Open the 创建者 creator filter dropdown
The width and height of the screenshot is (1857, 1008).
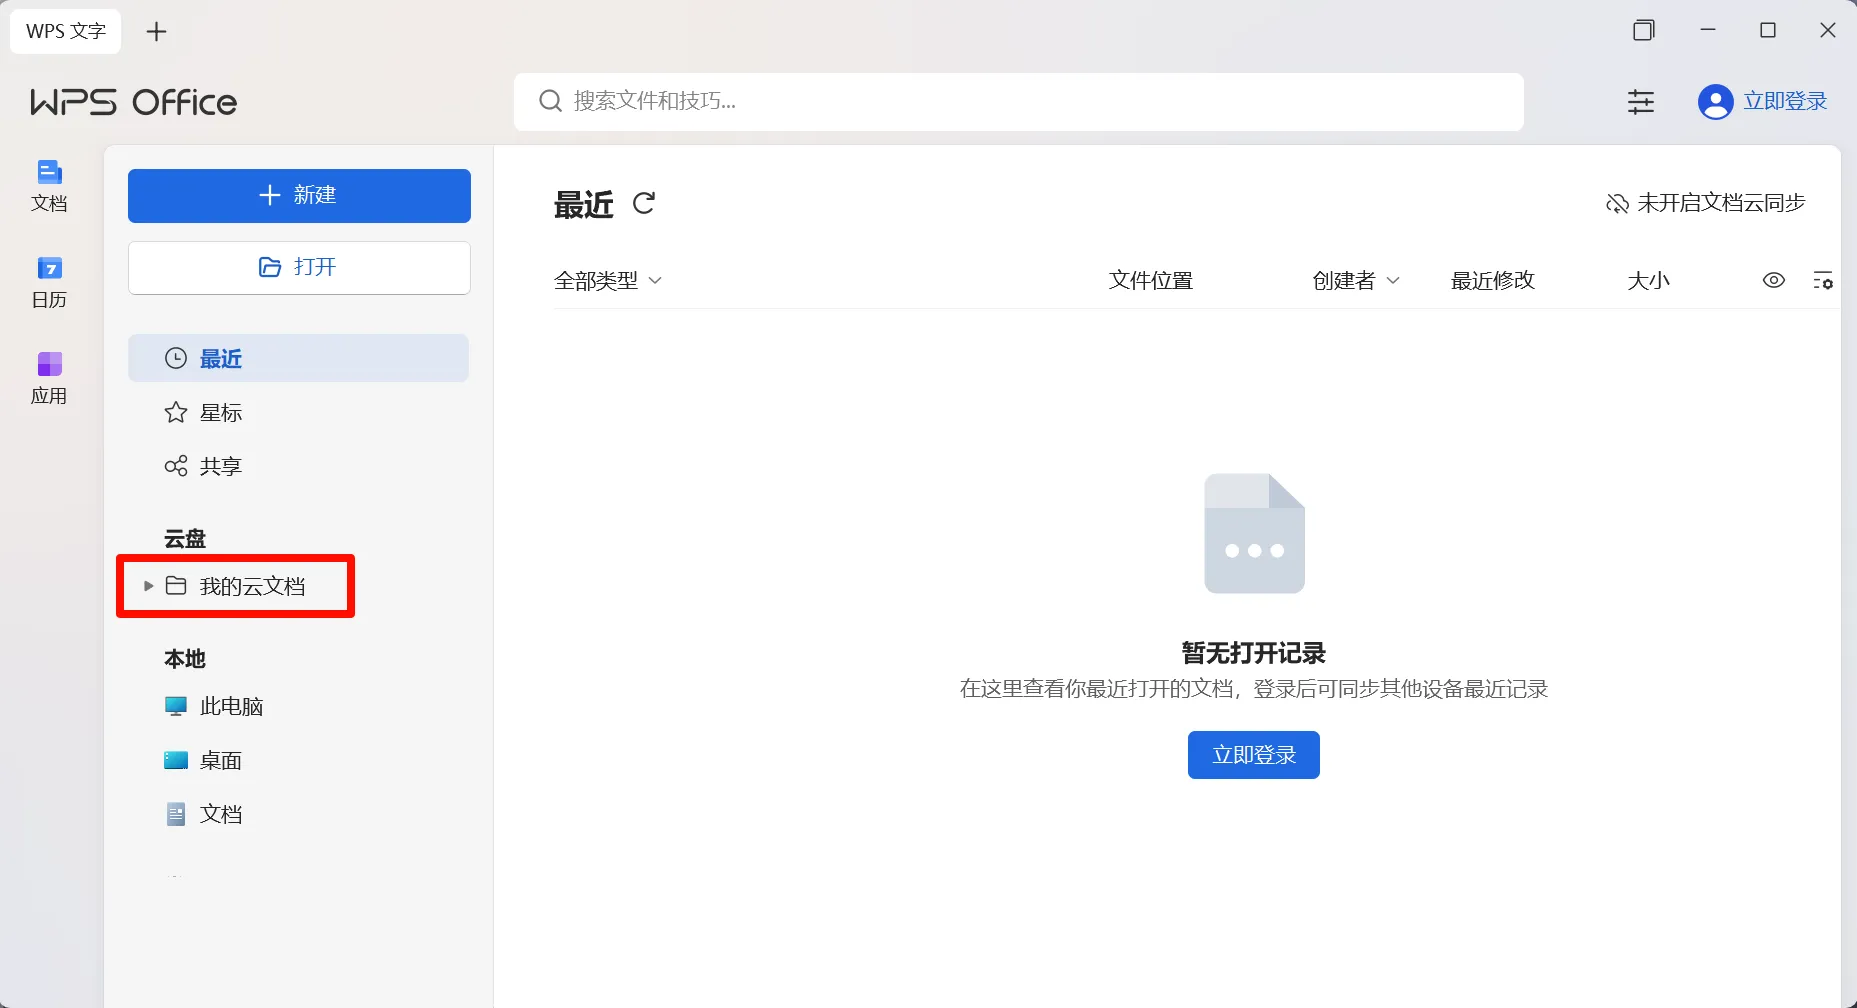tap(1356, 280)
